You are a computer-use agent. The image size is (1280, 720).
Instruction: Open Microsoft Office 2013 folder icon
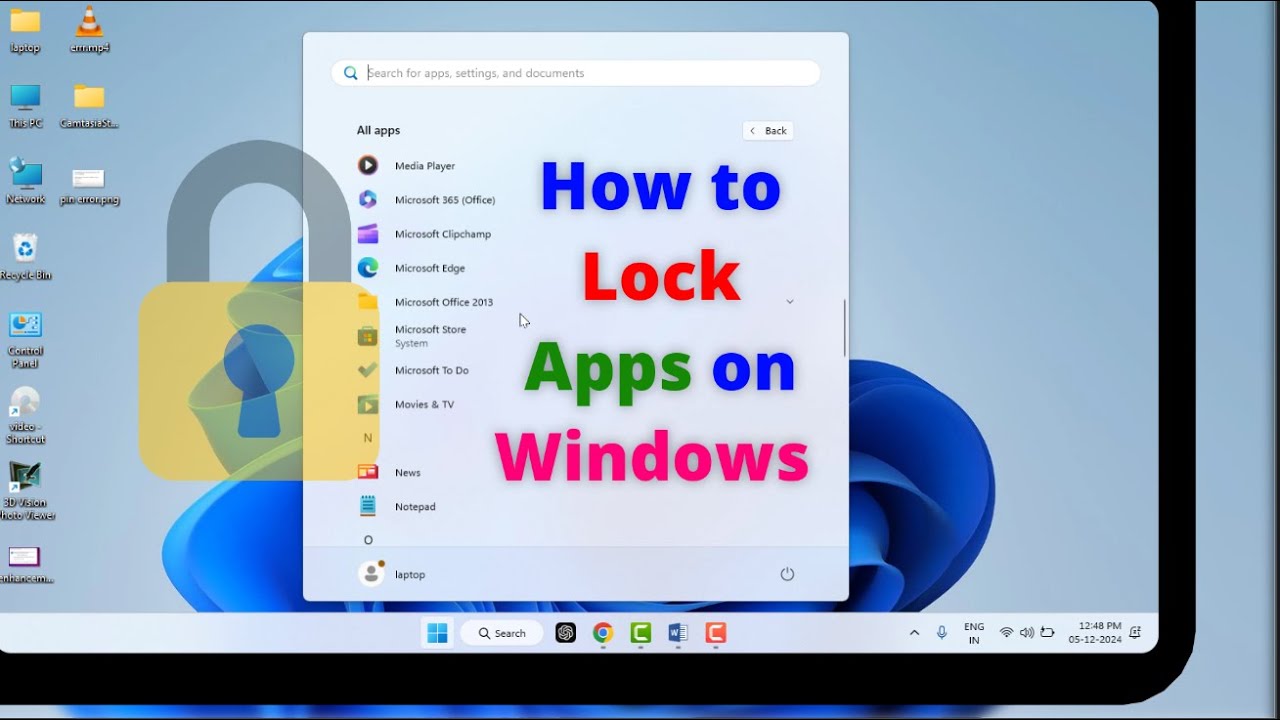368,302
